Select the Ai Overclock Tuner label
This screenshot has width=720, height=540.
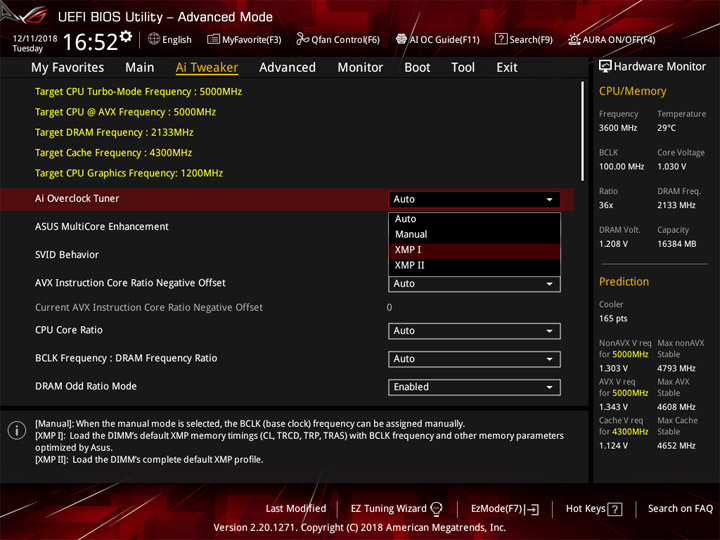(77, 199)
